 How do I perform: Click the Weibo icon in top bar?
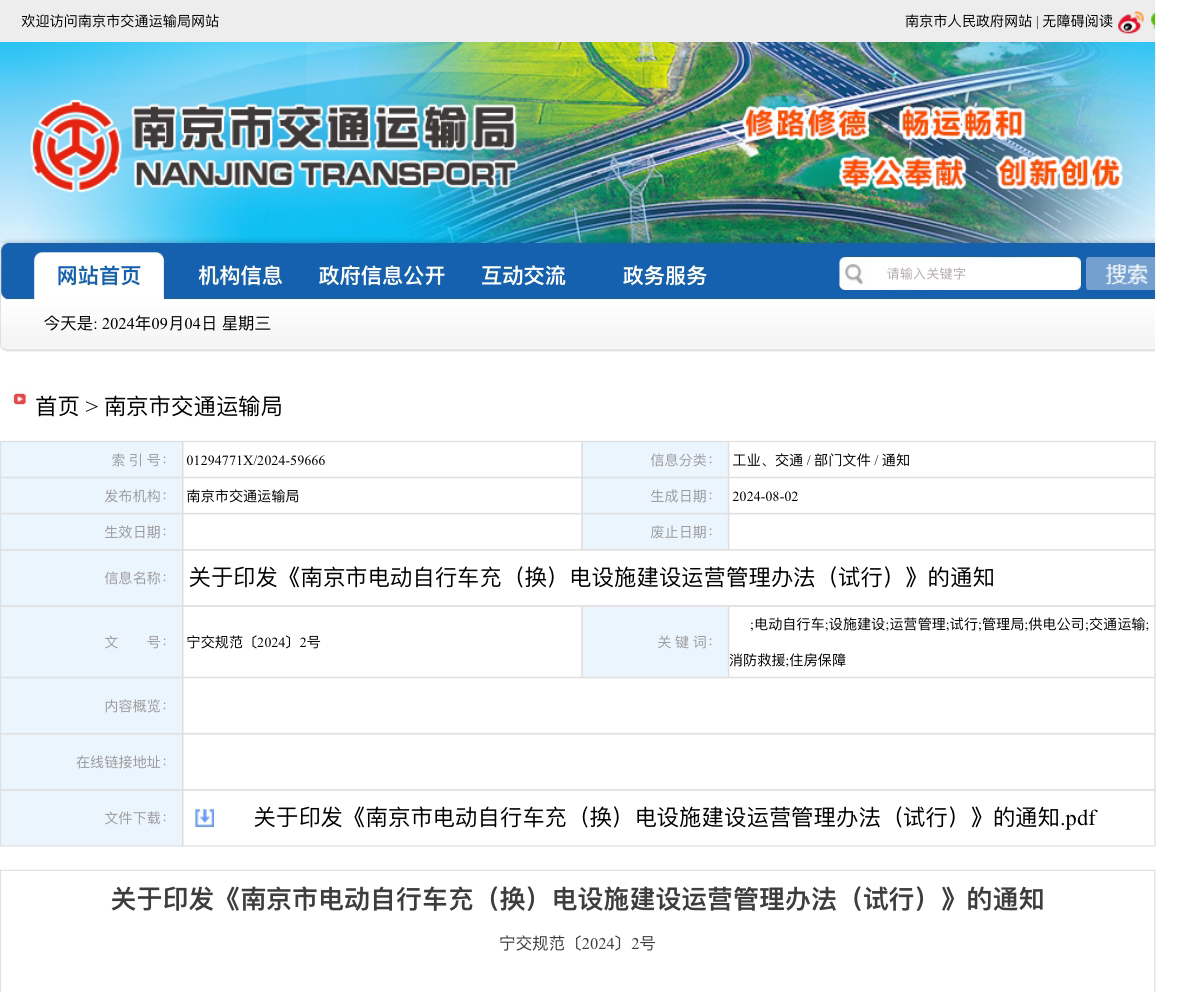pyautogui.click(x=1130, y=23)
